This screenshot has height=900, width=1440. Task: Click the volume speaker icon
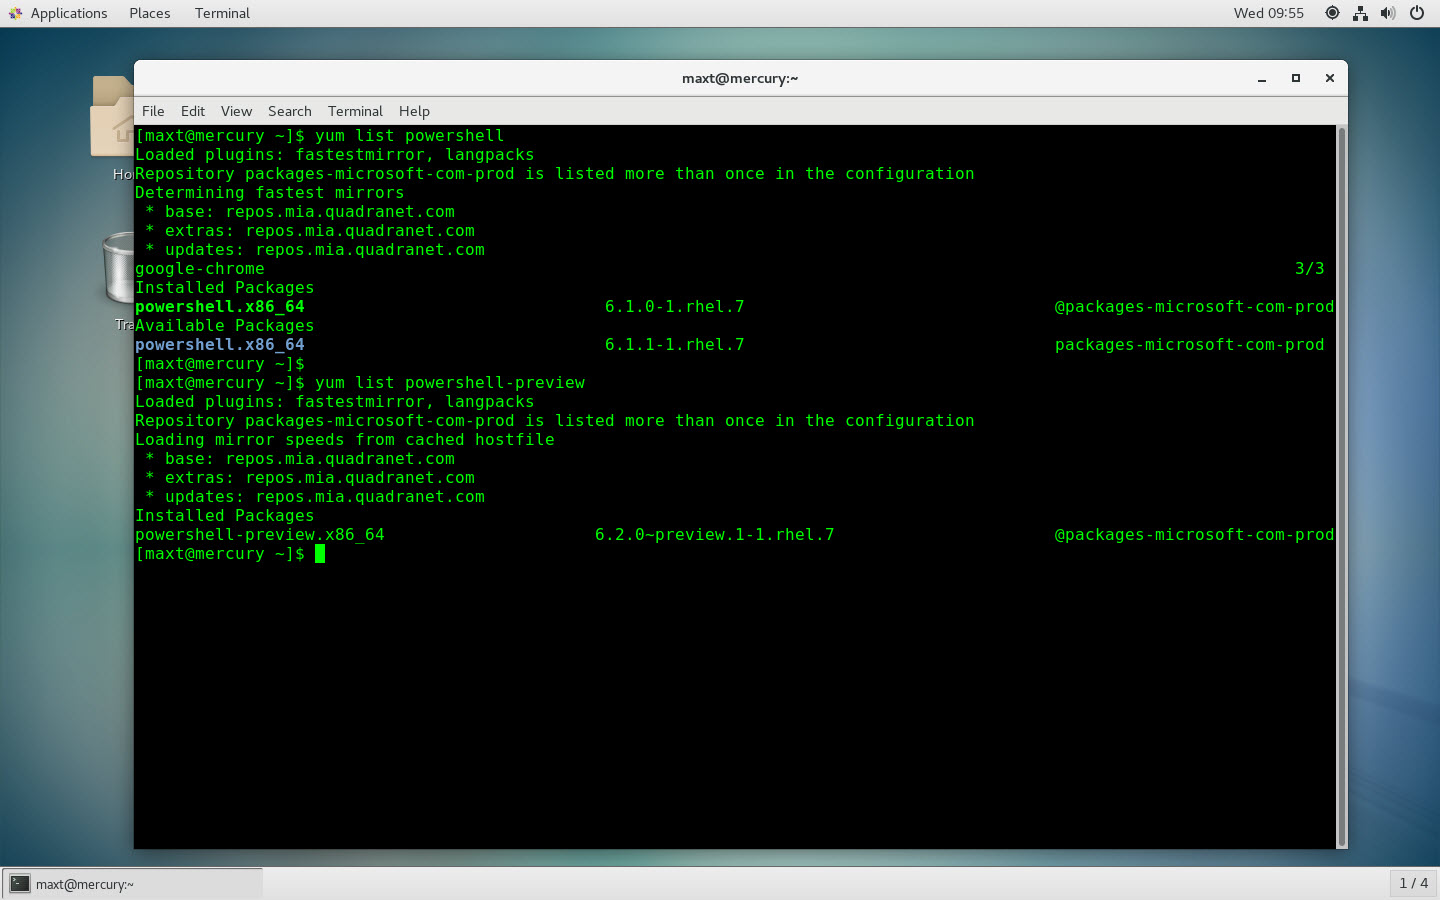1388,13
